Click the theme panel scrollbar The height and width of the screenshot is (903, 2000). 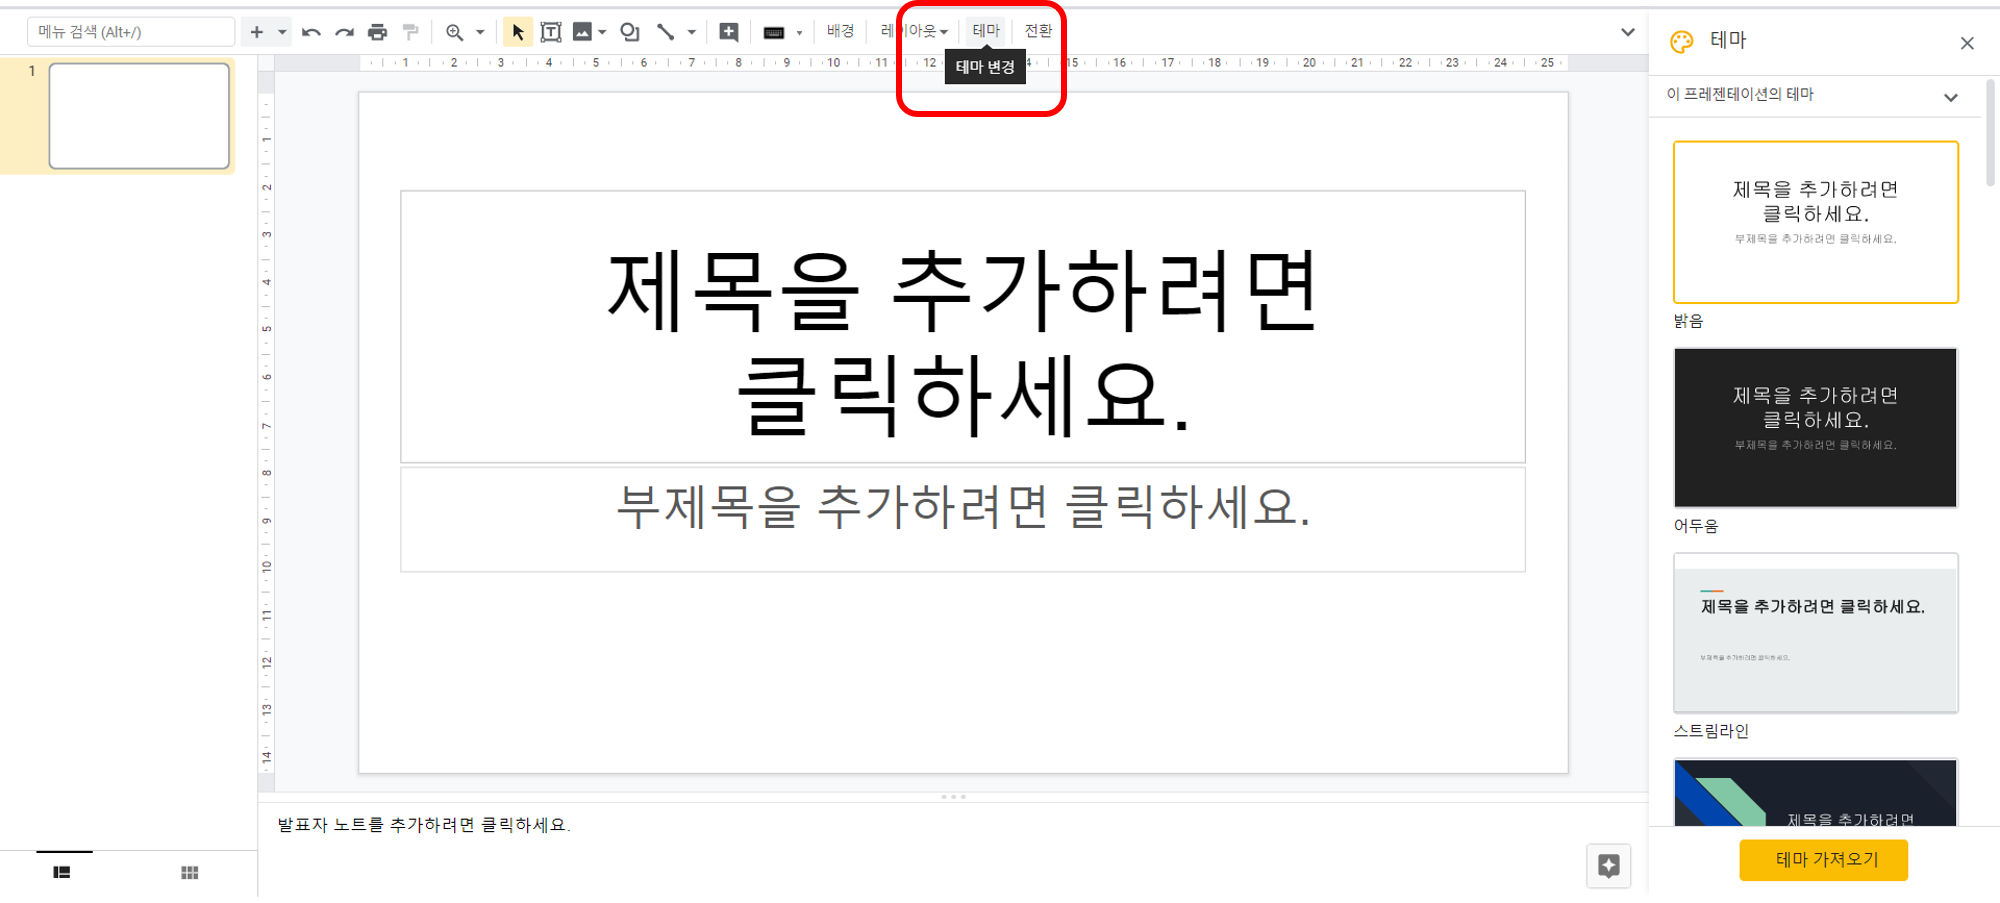[1990, 133]
